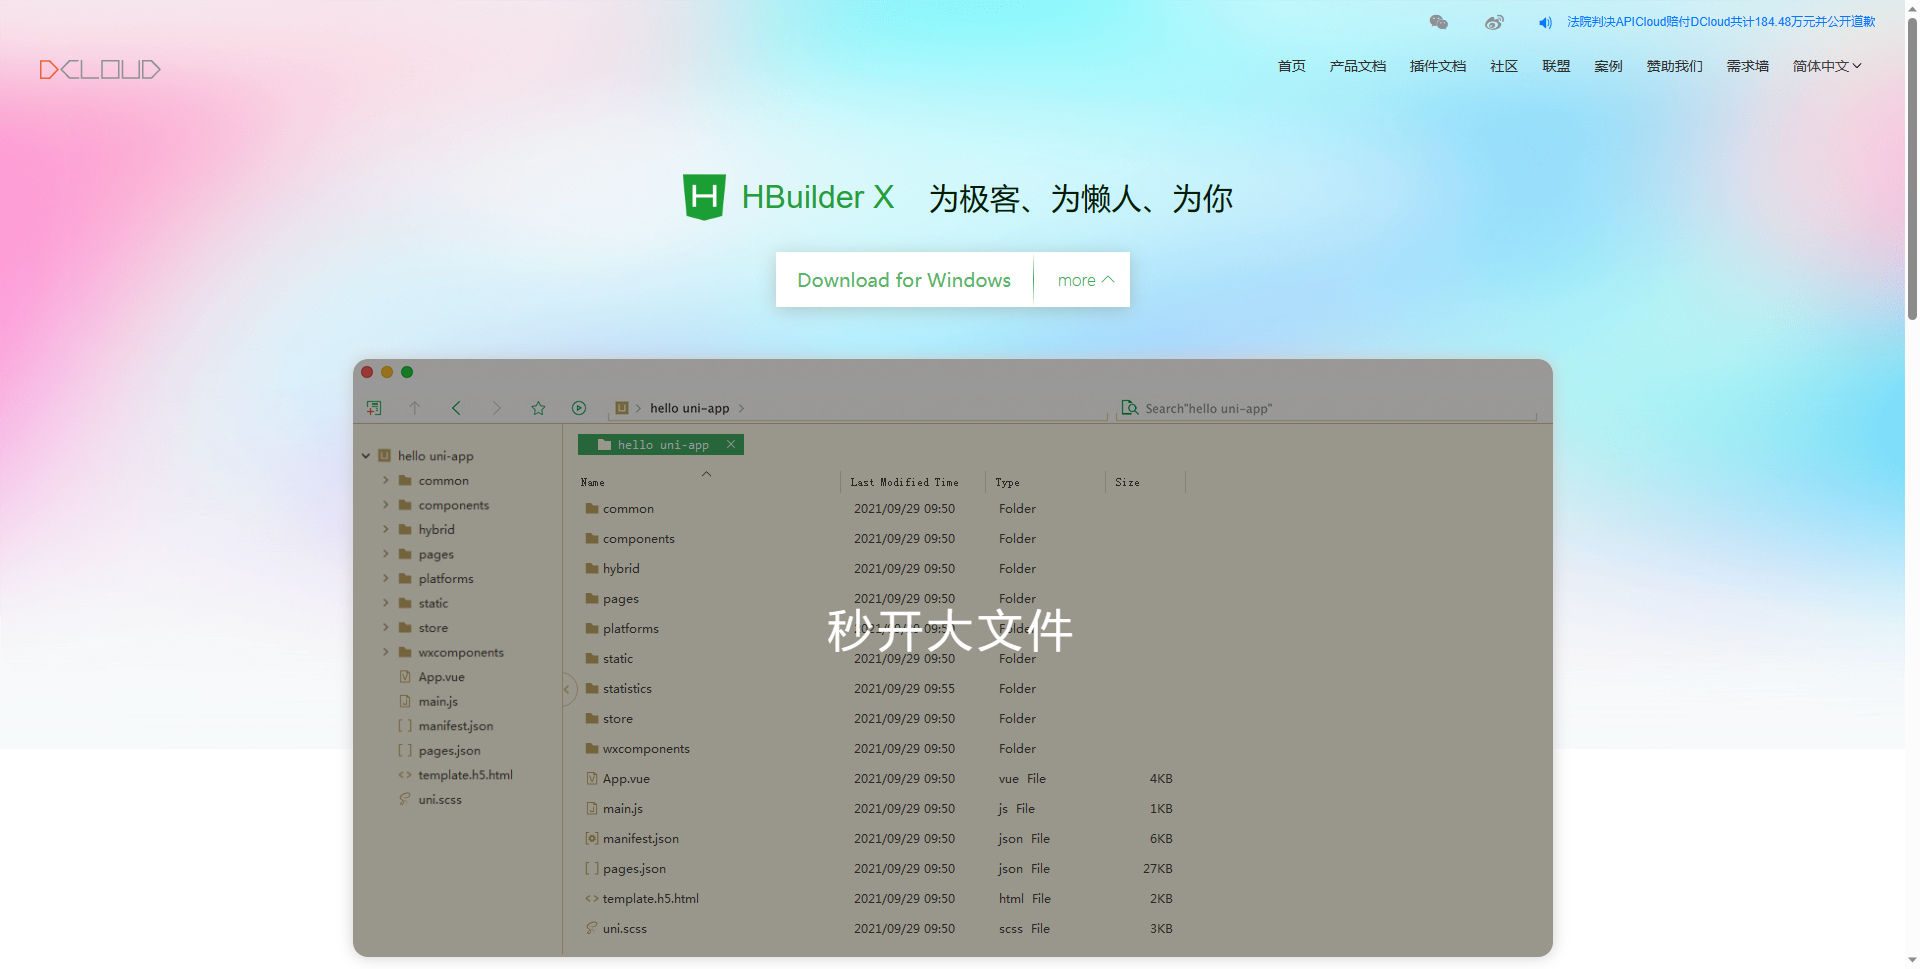Click the navigate back arrow icon
Screen dimensions: 1920x969
tap(456, 408)
